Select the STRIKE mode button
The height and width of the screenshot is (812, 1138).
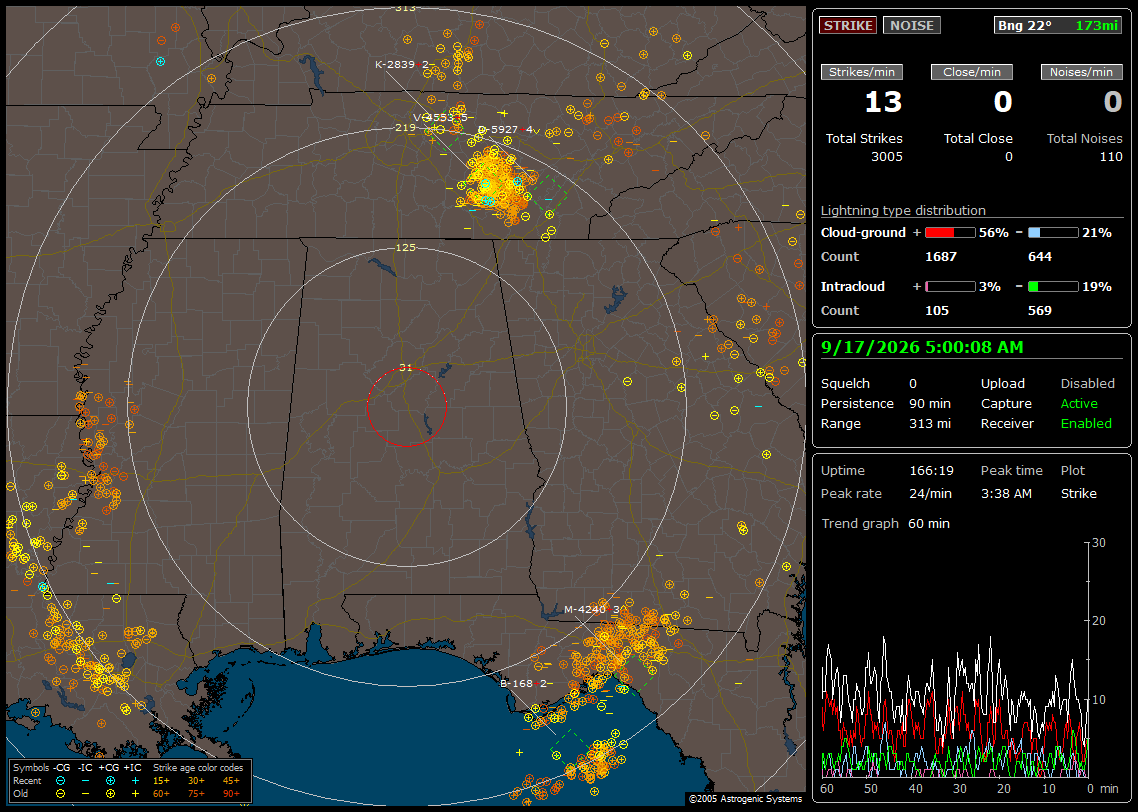848,25
